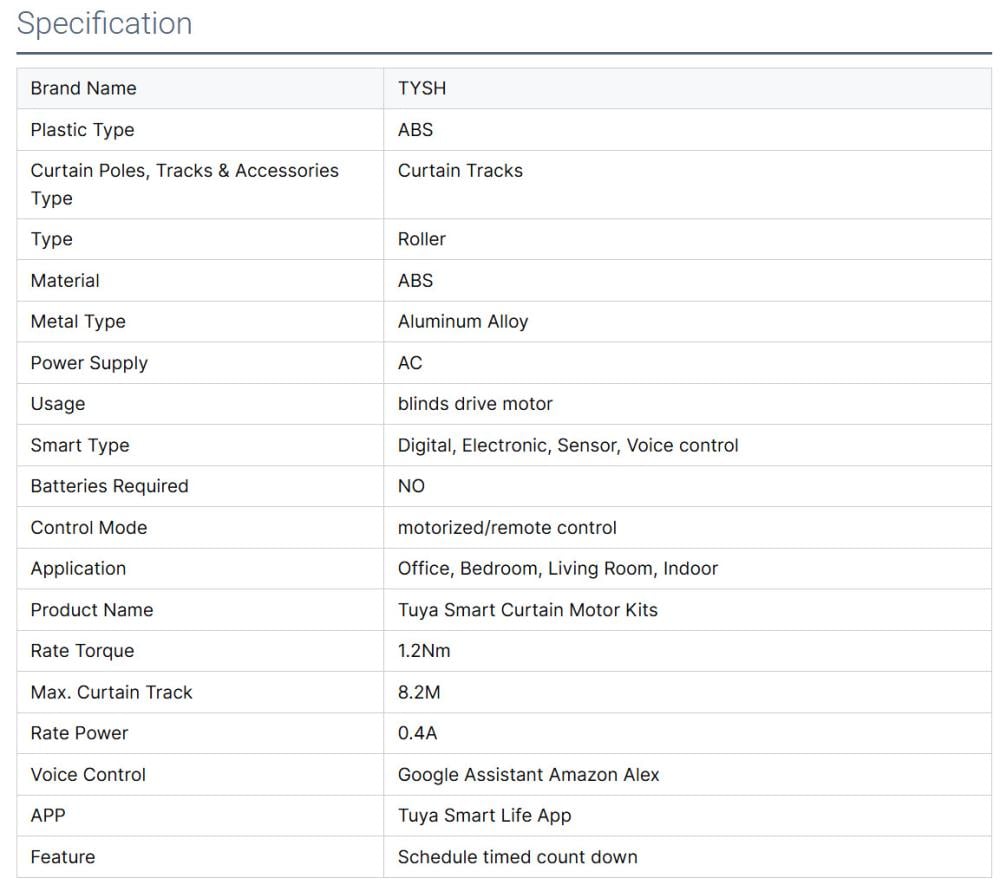
Task: Click the Roller type value
Action: (421, 239)
